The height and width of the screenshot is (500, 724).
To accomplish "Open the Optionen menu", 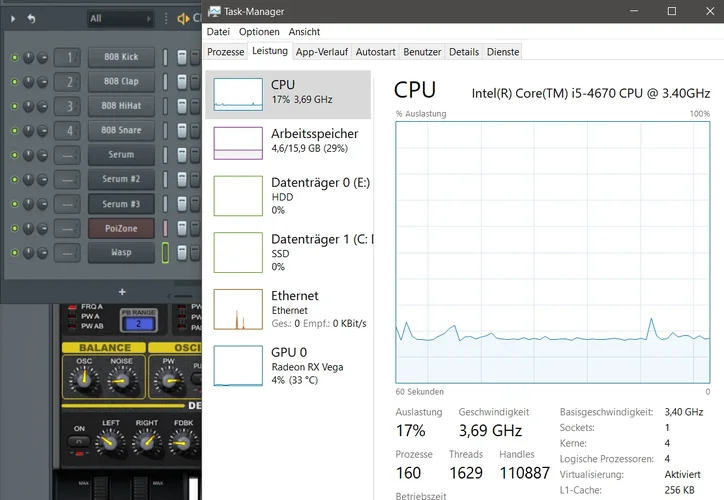I will 259,32.
